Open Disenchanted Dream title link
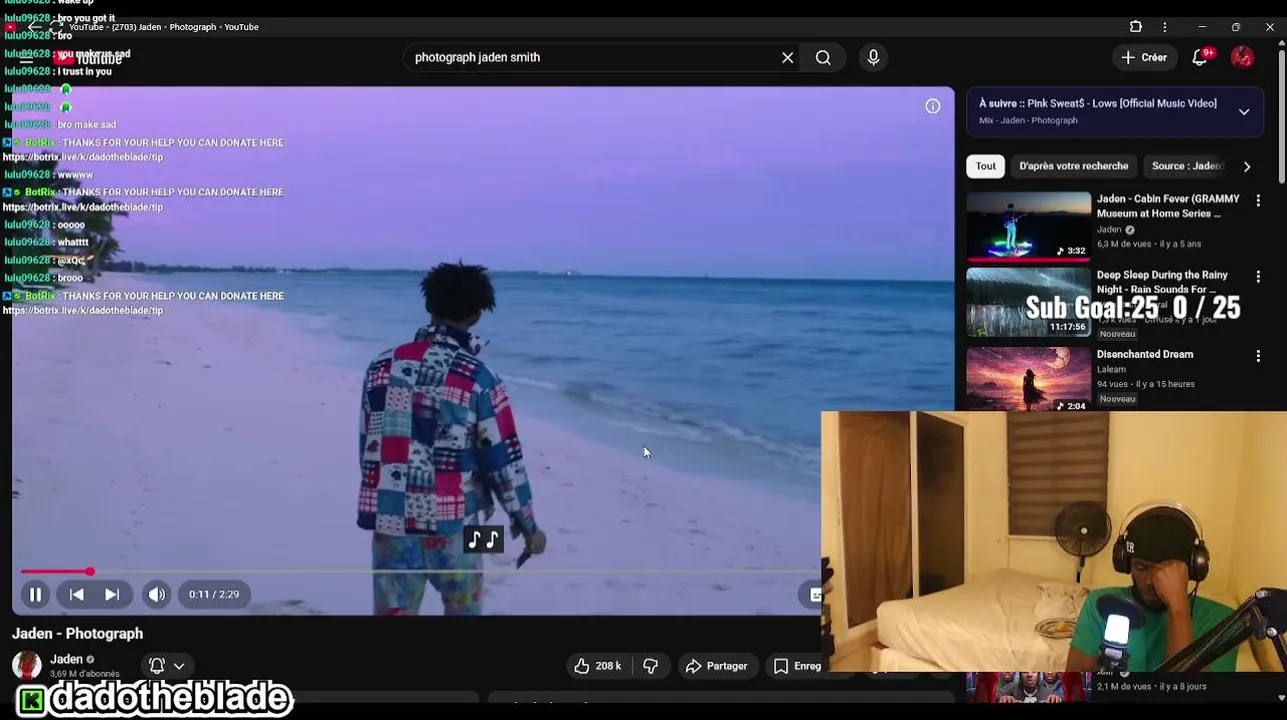Screen dimensions: 1287x720 pos(1144,354)
